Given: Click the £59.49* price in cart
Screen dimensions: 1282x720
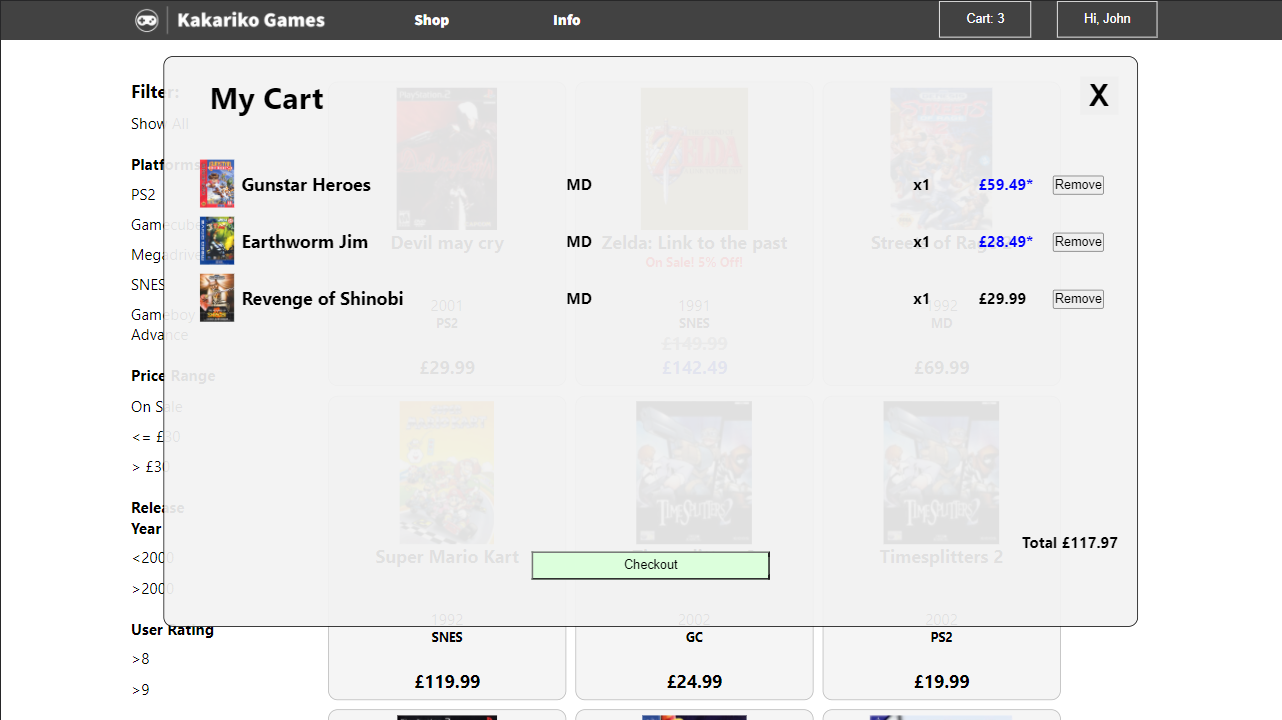Looking at the screenshot, I should (1006, 185).
